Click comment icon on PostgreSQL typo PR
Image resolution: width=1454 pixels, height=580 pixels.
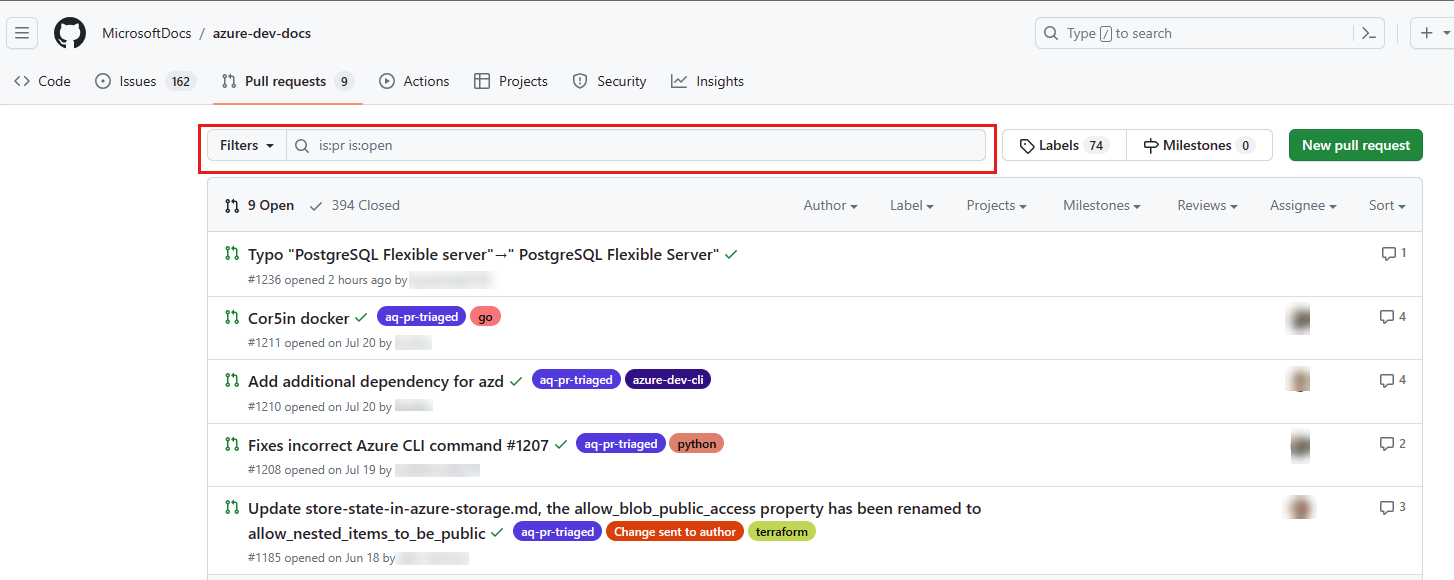pos(1388,254)
